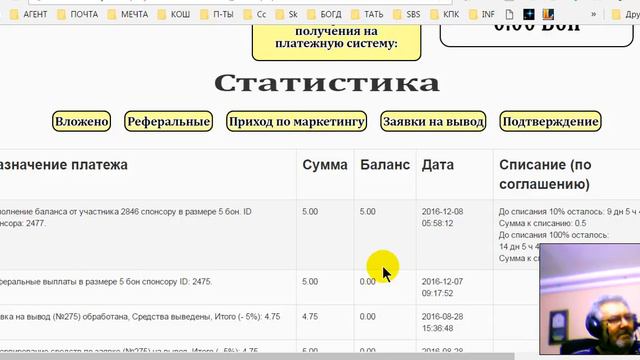This screenshot has height=360, width=640.
Task: Open the Cc bookmark folder
Action: click(x=255, y=14)
